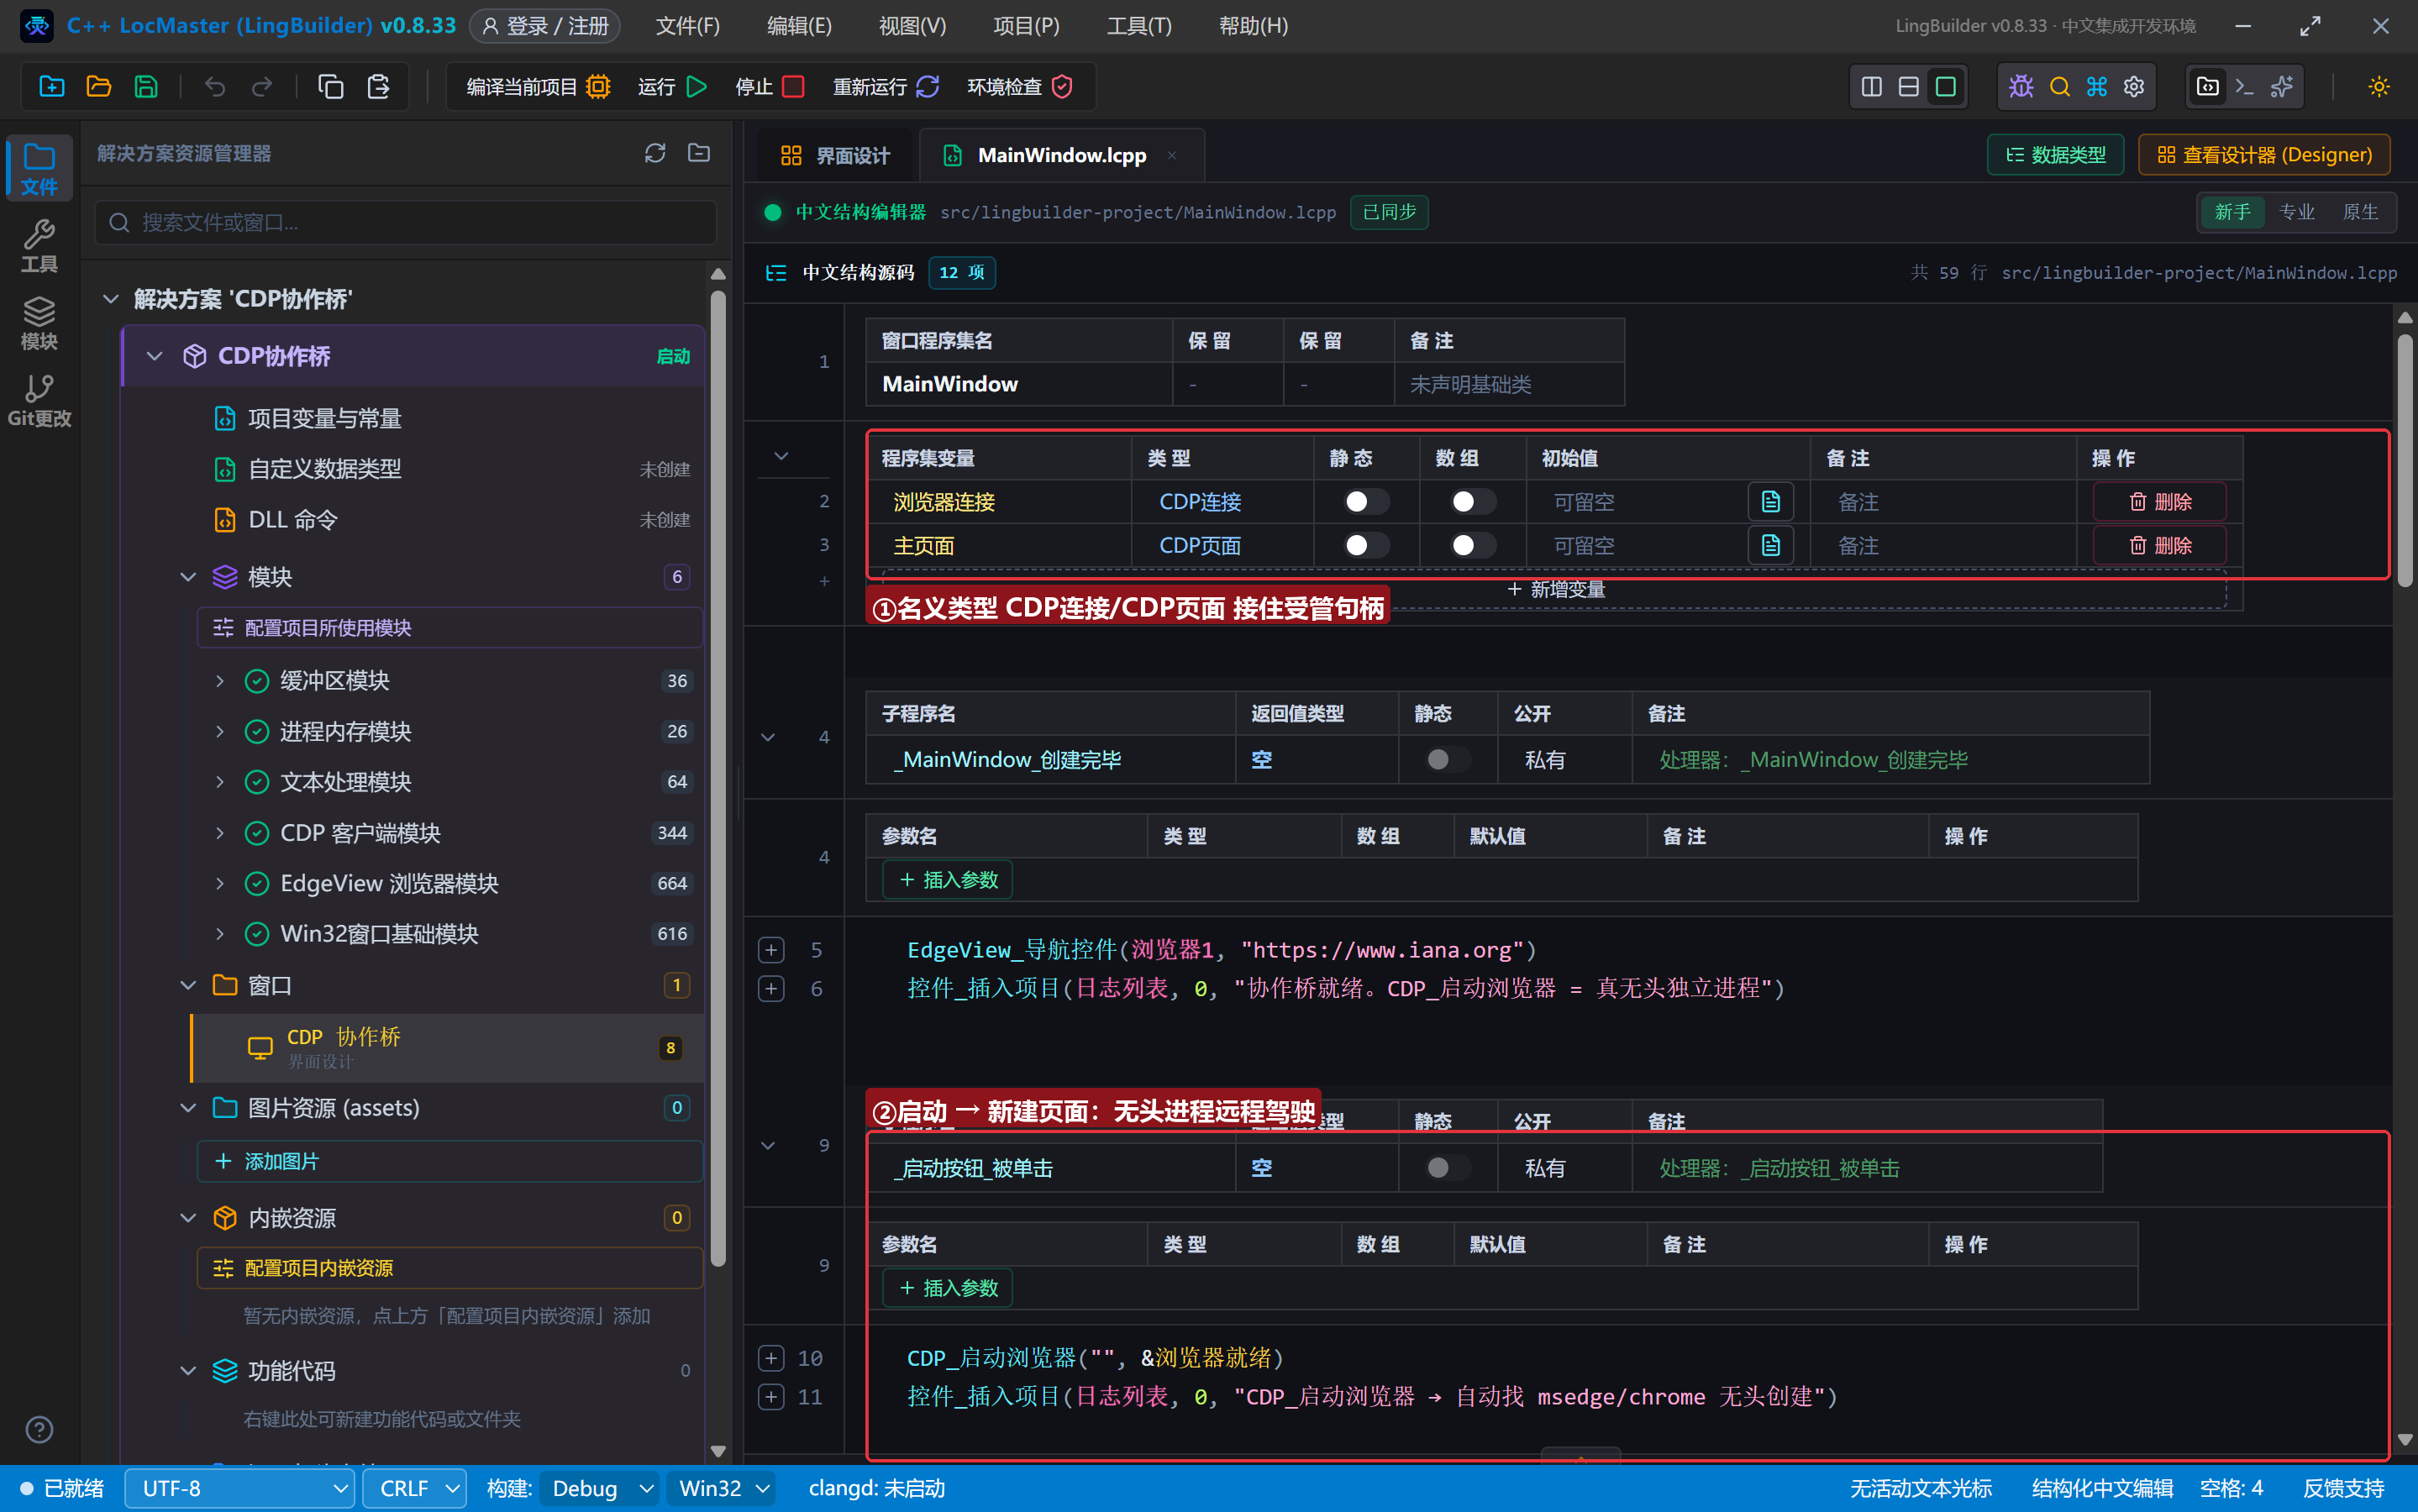Click the save disk icon
This screenshot has width=2418, height=1512.
(x=146, y=87)
